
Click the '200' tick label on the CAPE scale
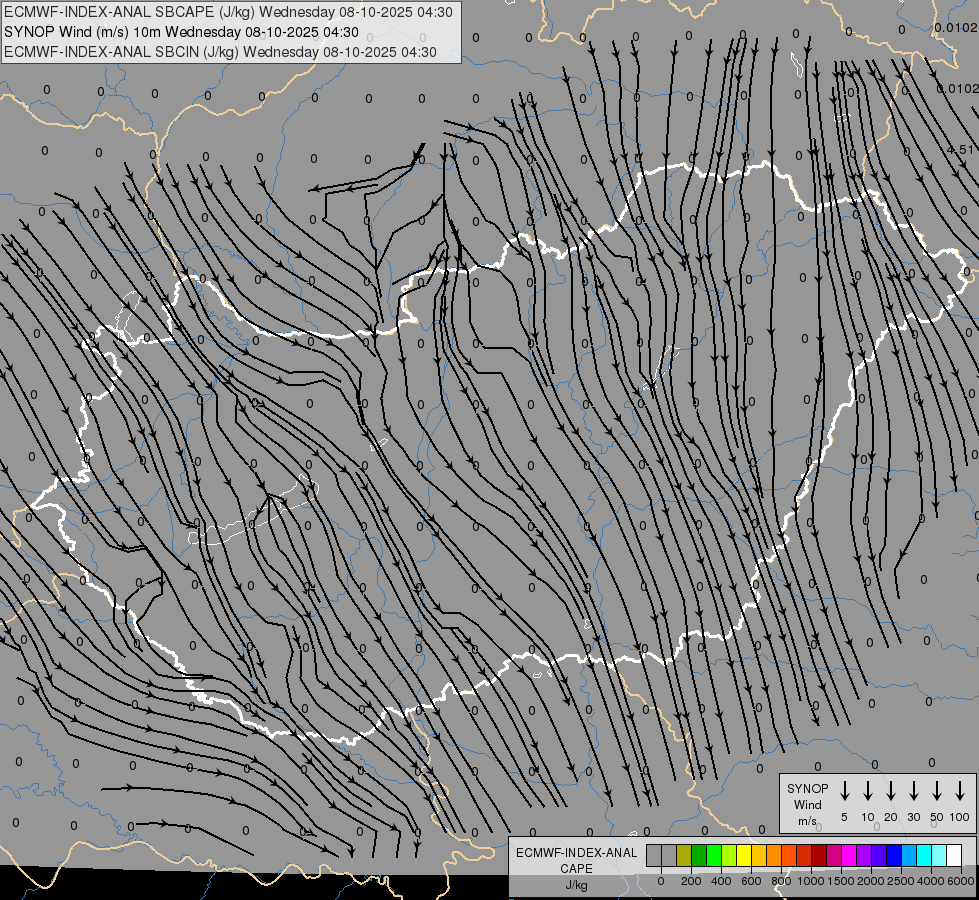coord(691,881)
